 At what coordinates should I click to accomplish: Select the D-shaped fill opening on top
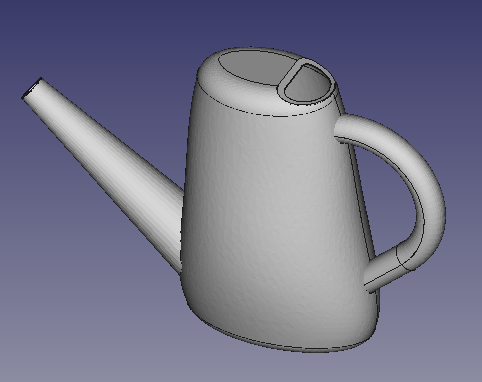[x=308, y=83]
